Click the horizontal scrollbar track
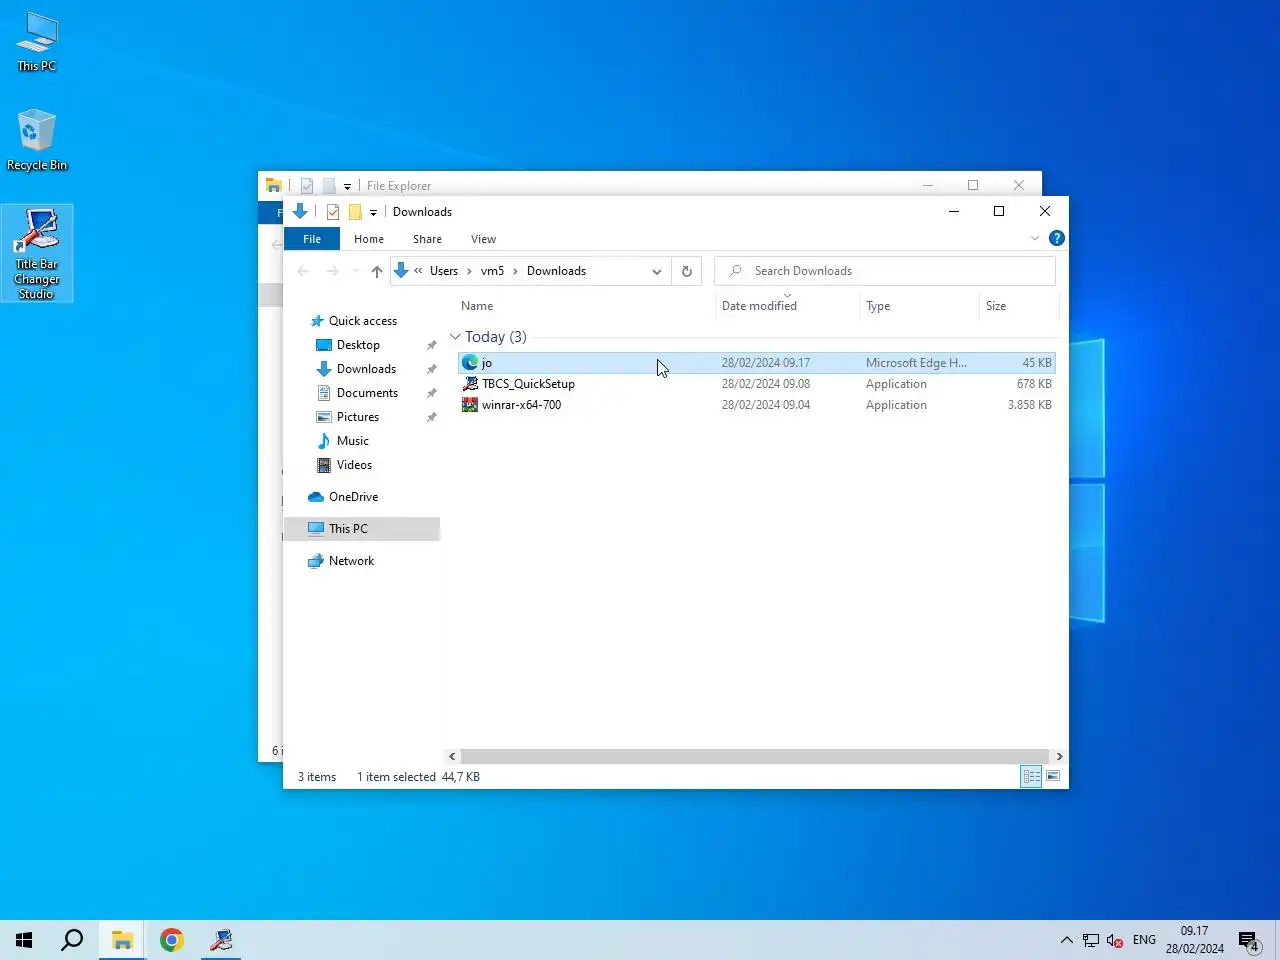 tap(755, 757)
